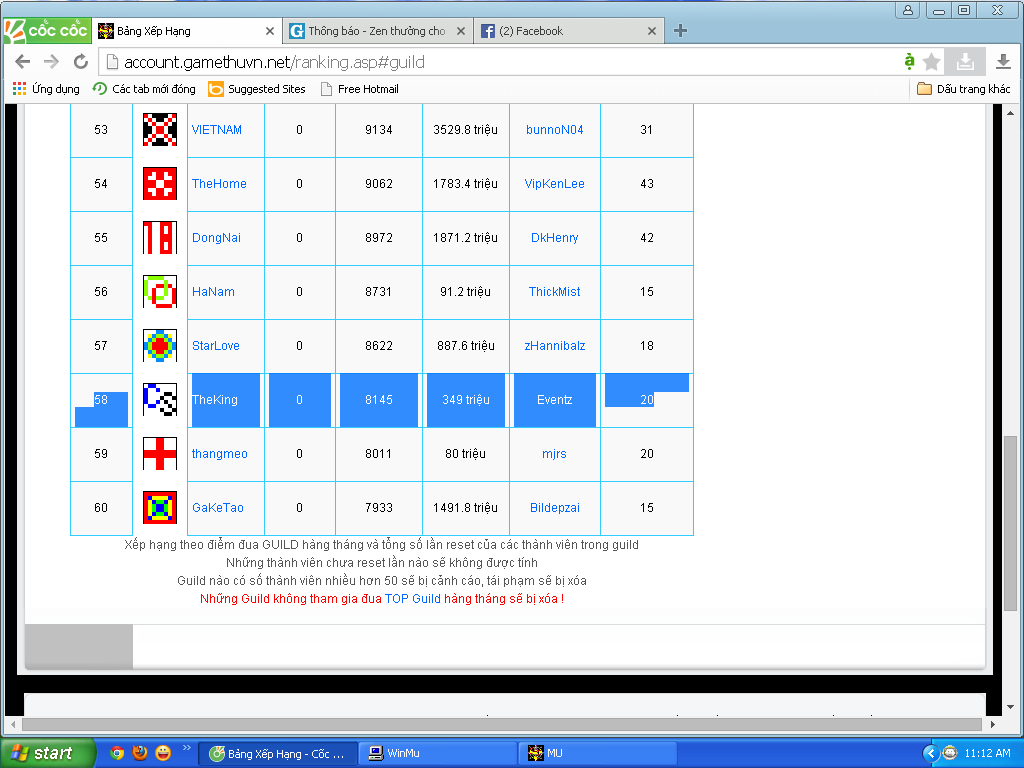Click the VIETNAM guild emblem image

[160, 130]
